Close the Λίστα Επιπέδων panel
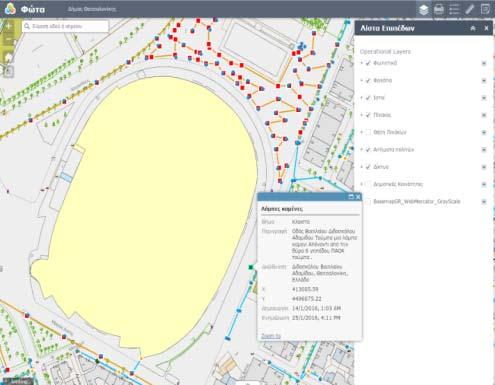The width and height of the screenshot is (495, 385). 486,28
